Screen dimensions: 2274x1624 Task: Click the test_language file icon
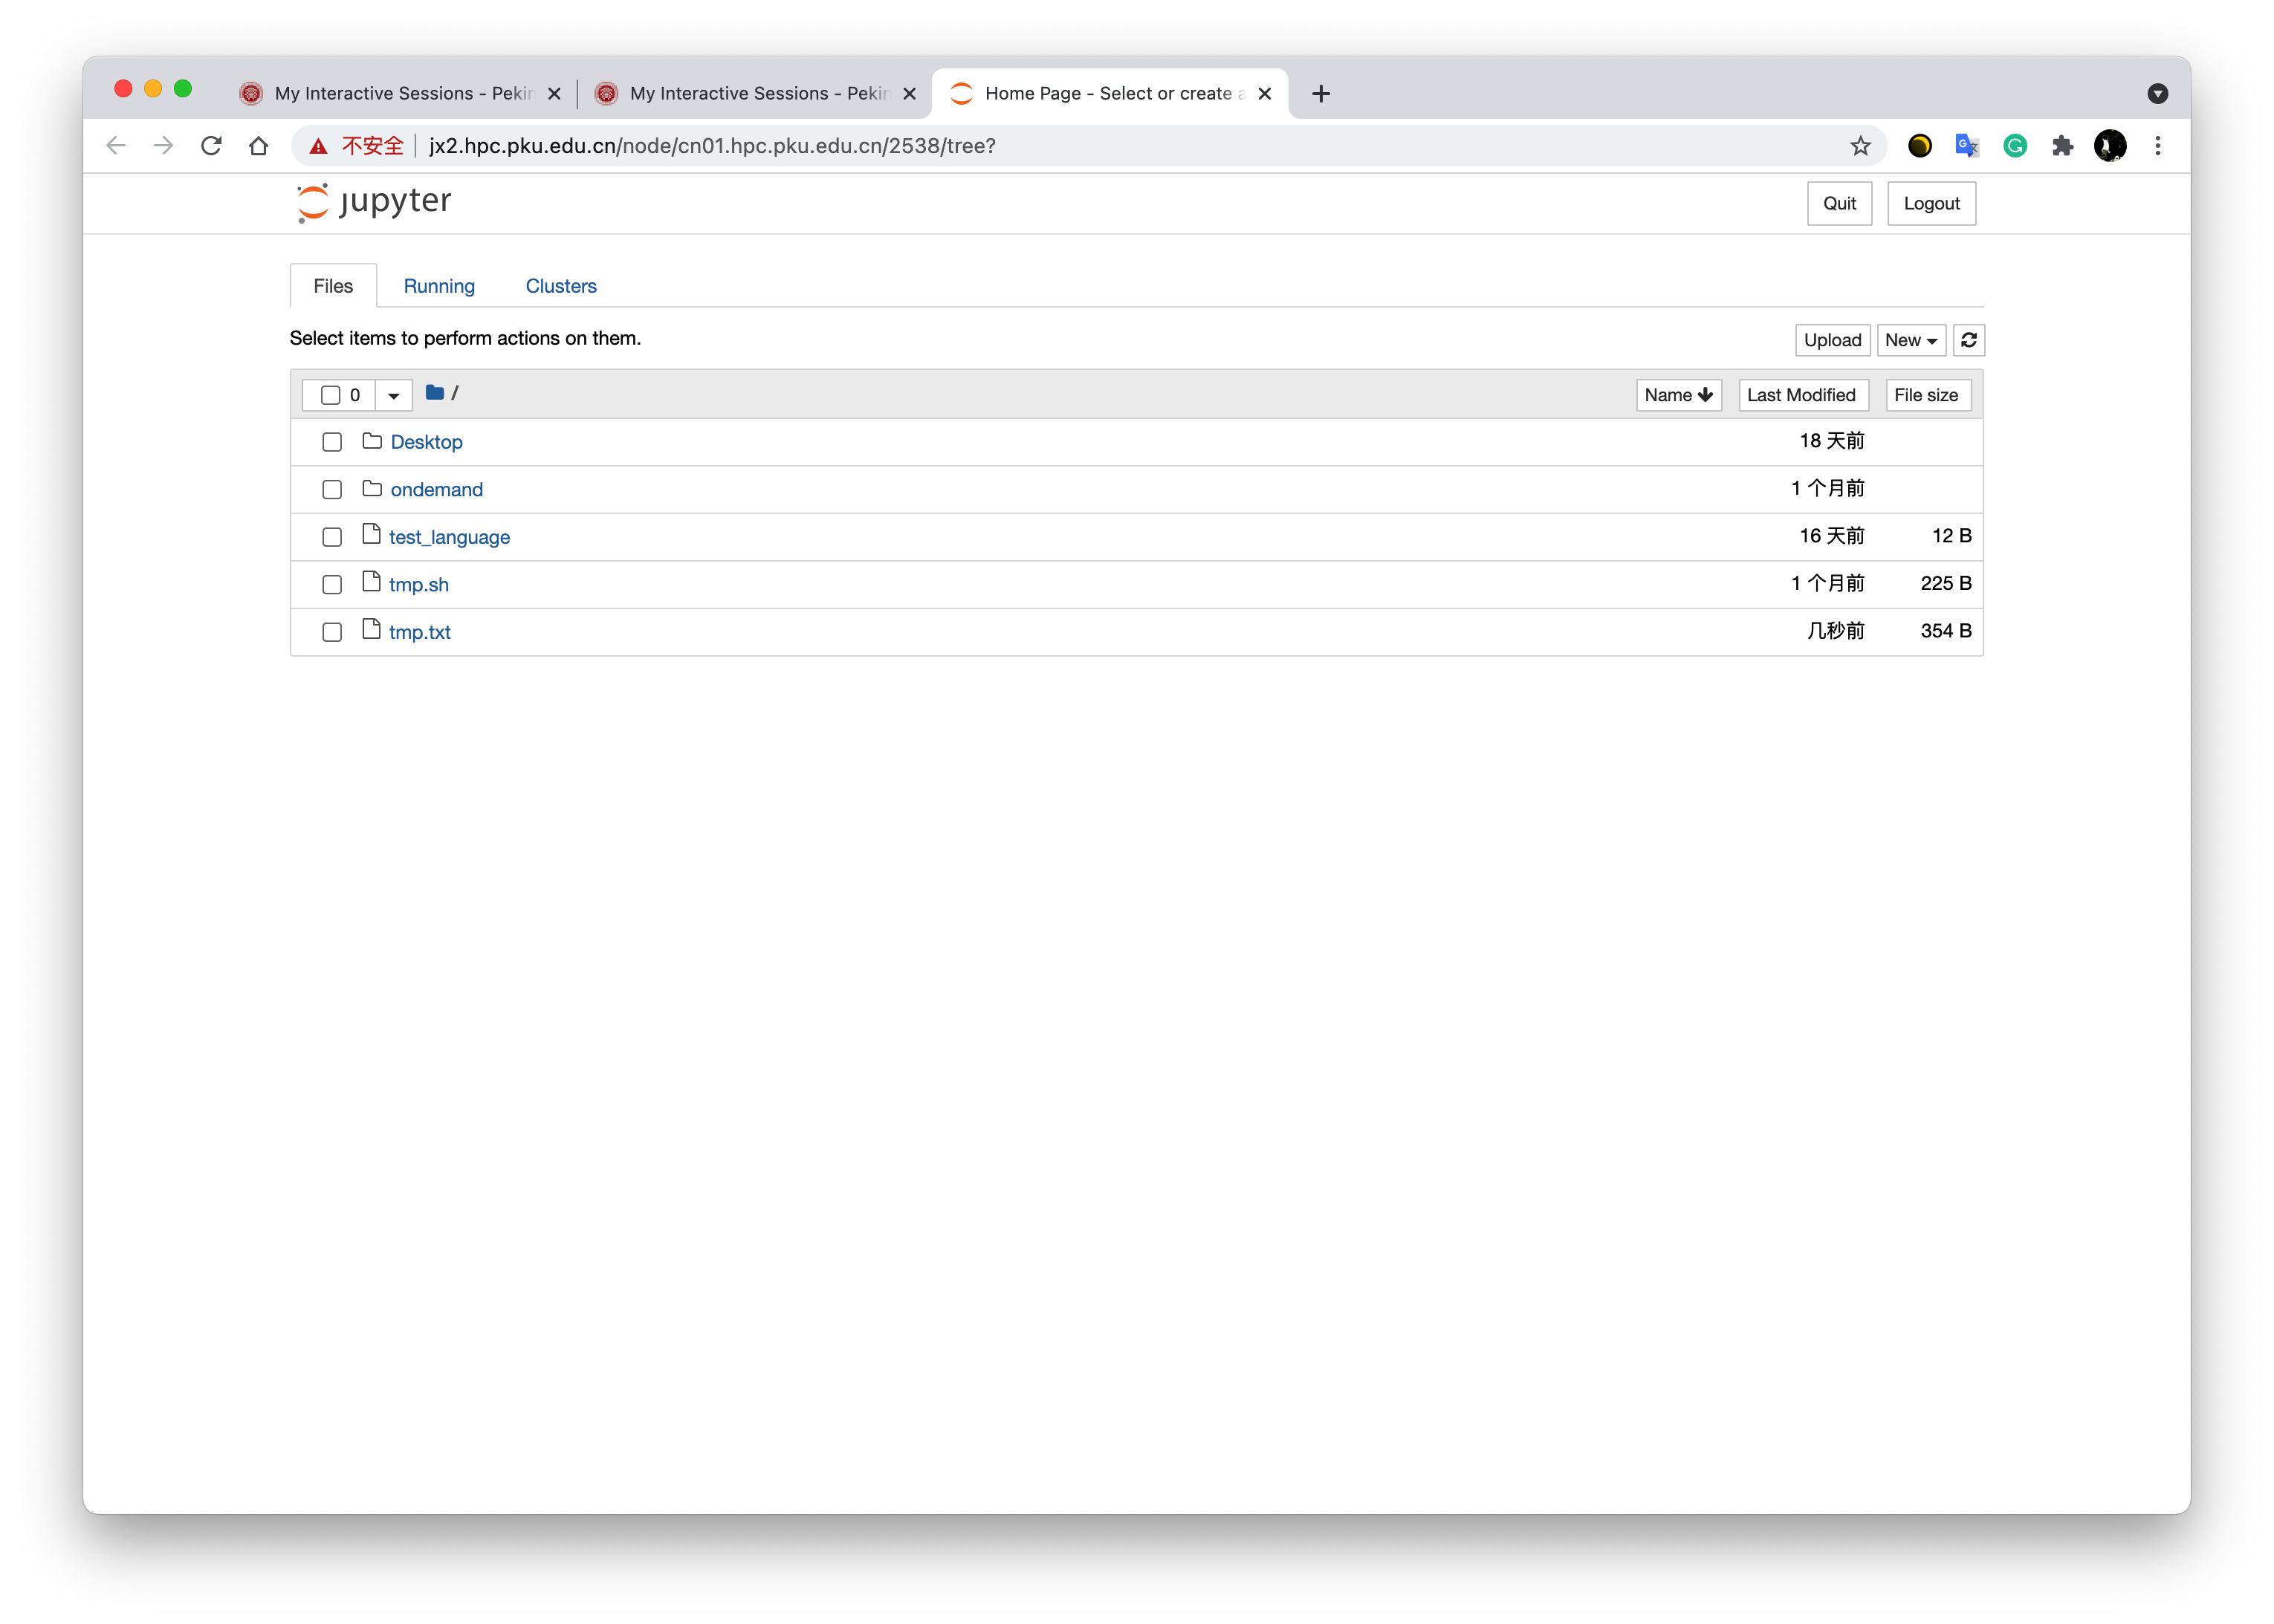[371, 534]
